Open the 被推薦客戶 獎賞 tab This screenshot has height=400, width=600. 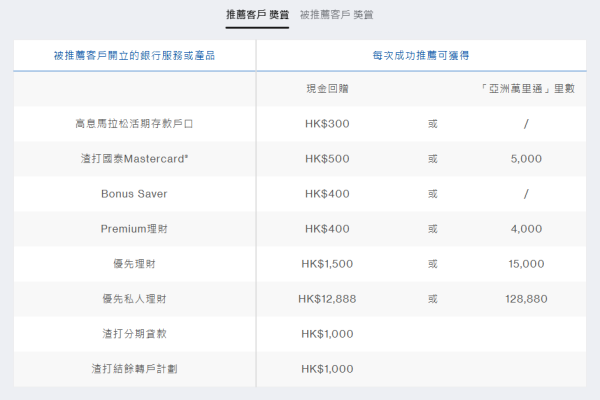point(336,15)
